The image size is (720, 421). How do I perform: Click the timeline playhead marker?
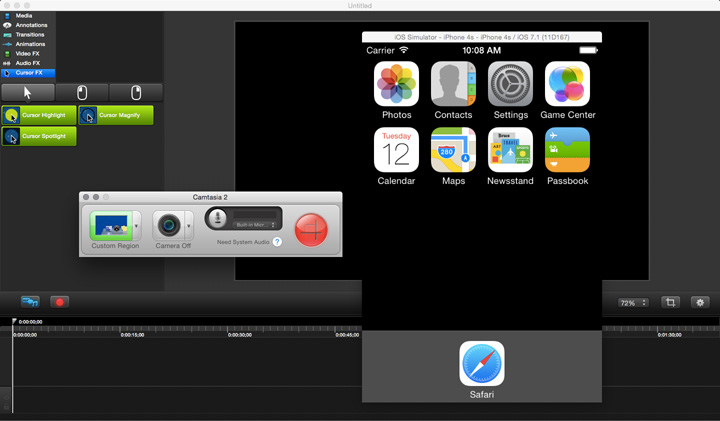14,321
